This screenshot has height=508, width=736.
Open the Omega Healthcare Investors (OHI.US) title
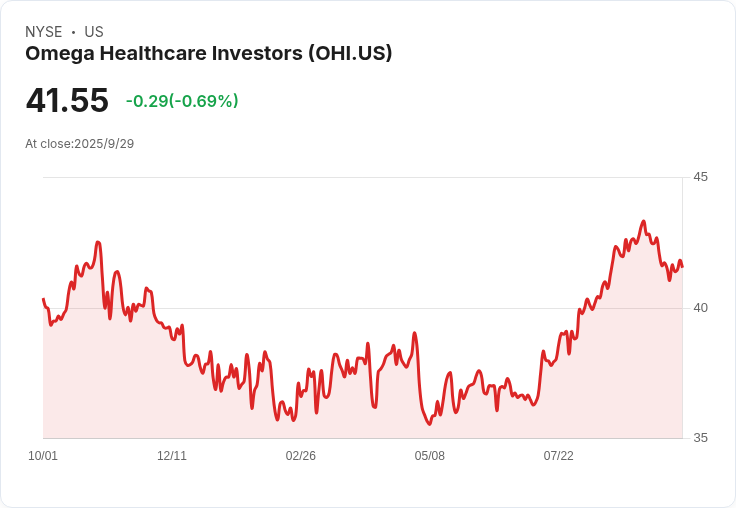point(208,54)
